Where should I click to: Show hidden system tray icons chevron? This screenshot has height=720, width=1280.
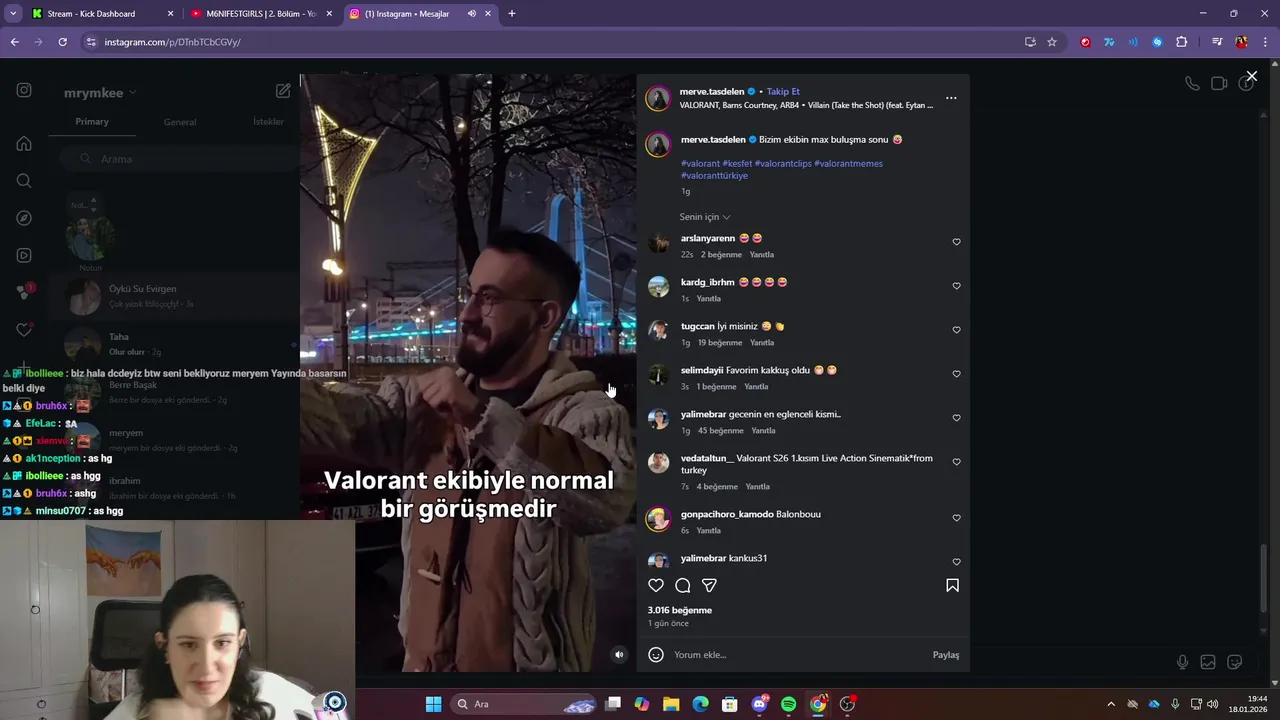point(1110,704)
